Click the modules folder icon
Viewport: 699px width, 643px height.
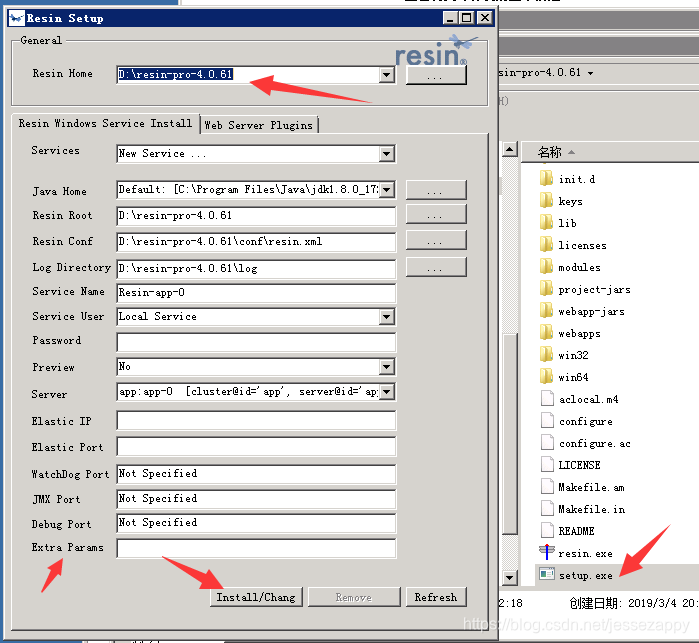click(546, 267)
